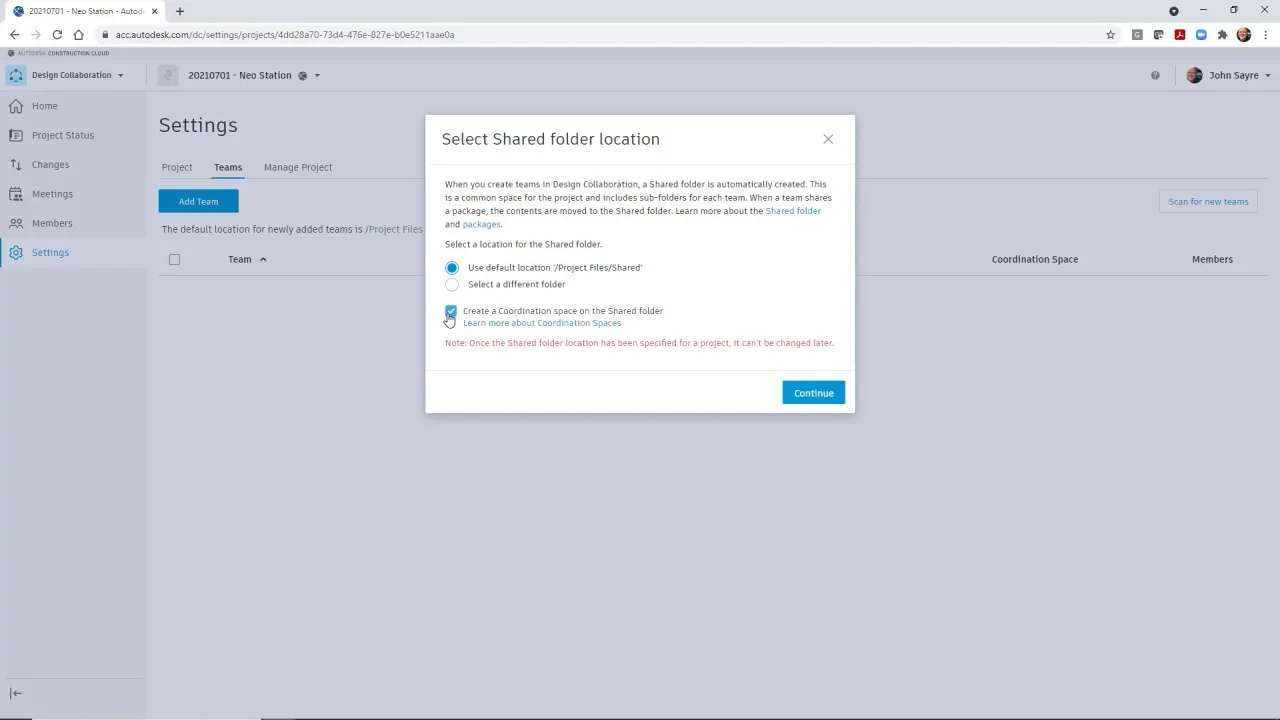Click the Add Team button
Viewport: 1280px width, 720px height.
[x=198, y=201]
